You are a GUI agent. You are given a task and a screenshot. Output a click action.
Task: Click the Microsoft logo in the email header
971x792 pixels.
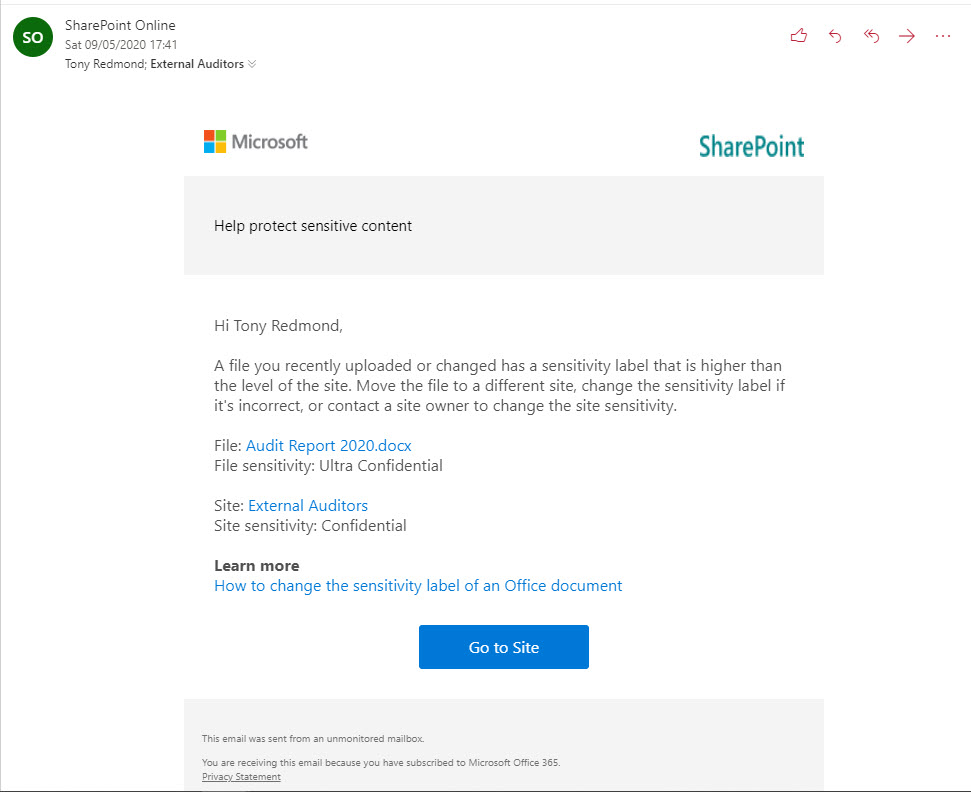[x=256, y=142]
